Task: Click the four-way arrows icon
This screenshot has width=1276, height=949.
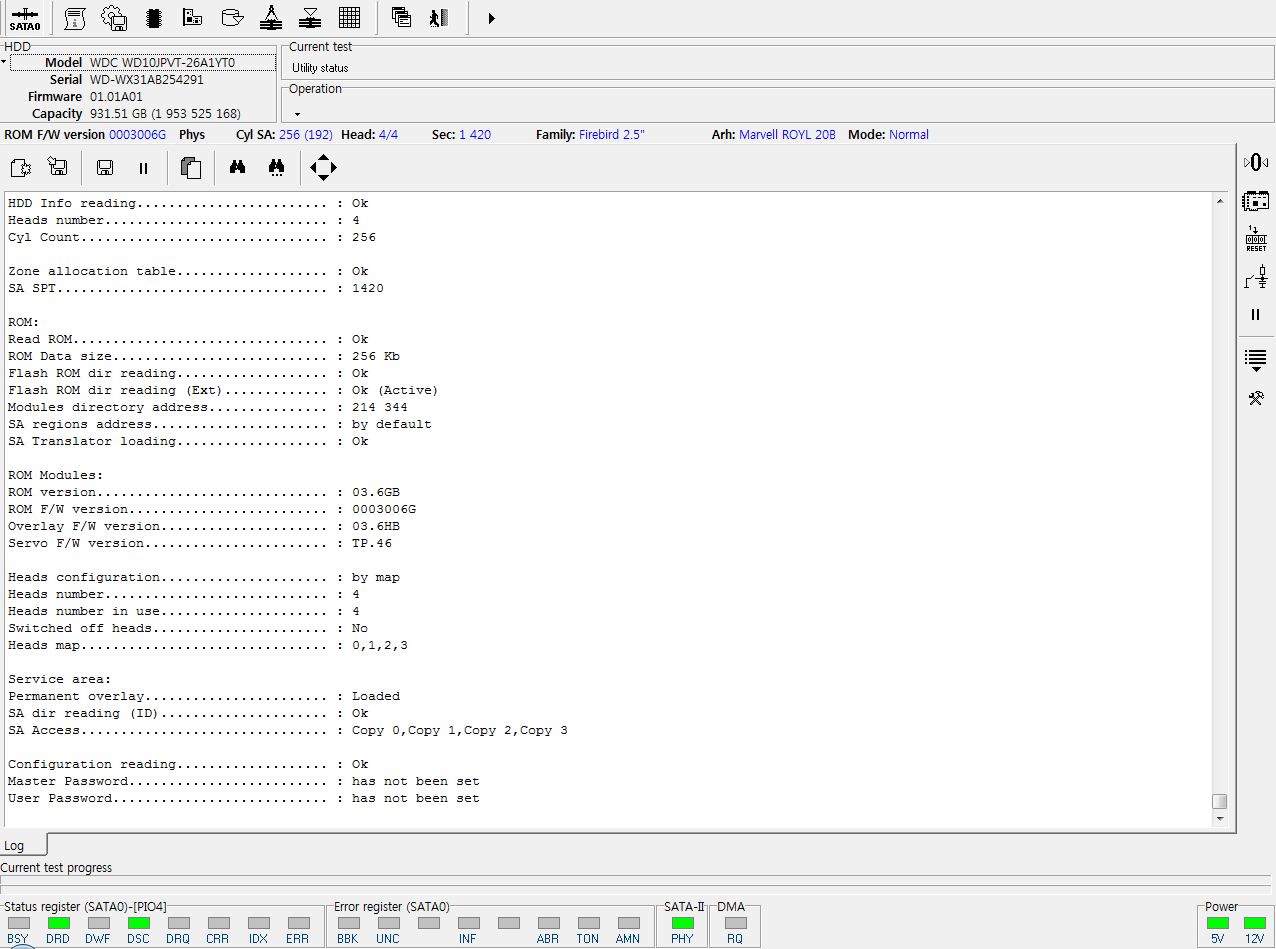Action: (323, 168)
